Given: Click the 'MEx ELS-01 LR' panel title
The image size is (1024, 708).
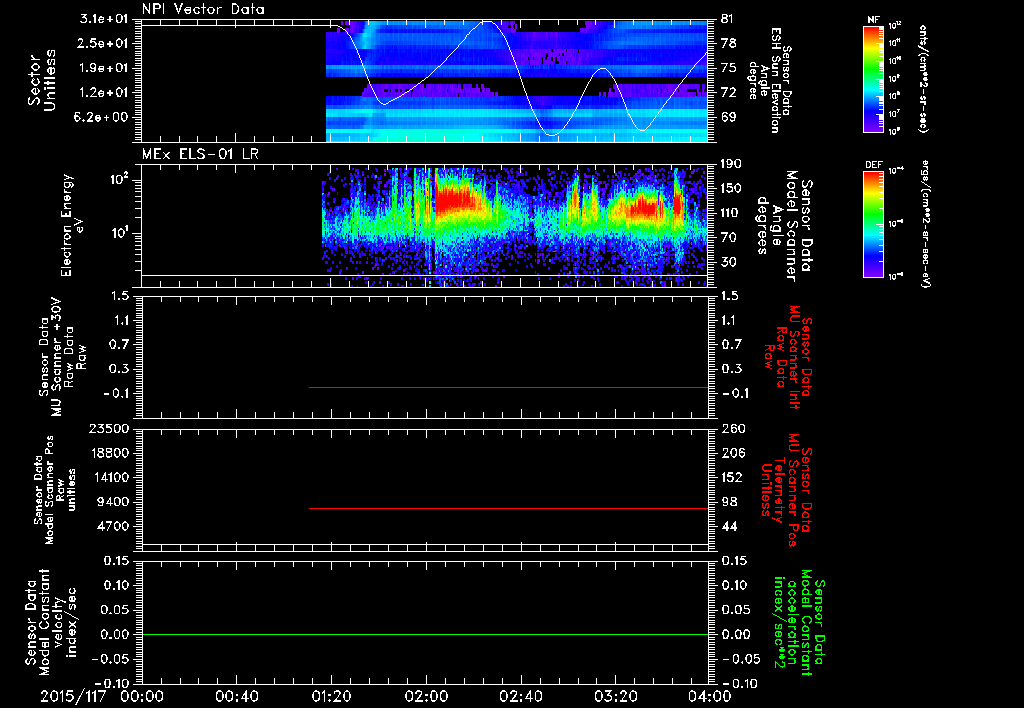Looking at the screenshot, I should point(200,154).
